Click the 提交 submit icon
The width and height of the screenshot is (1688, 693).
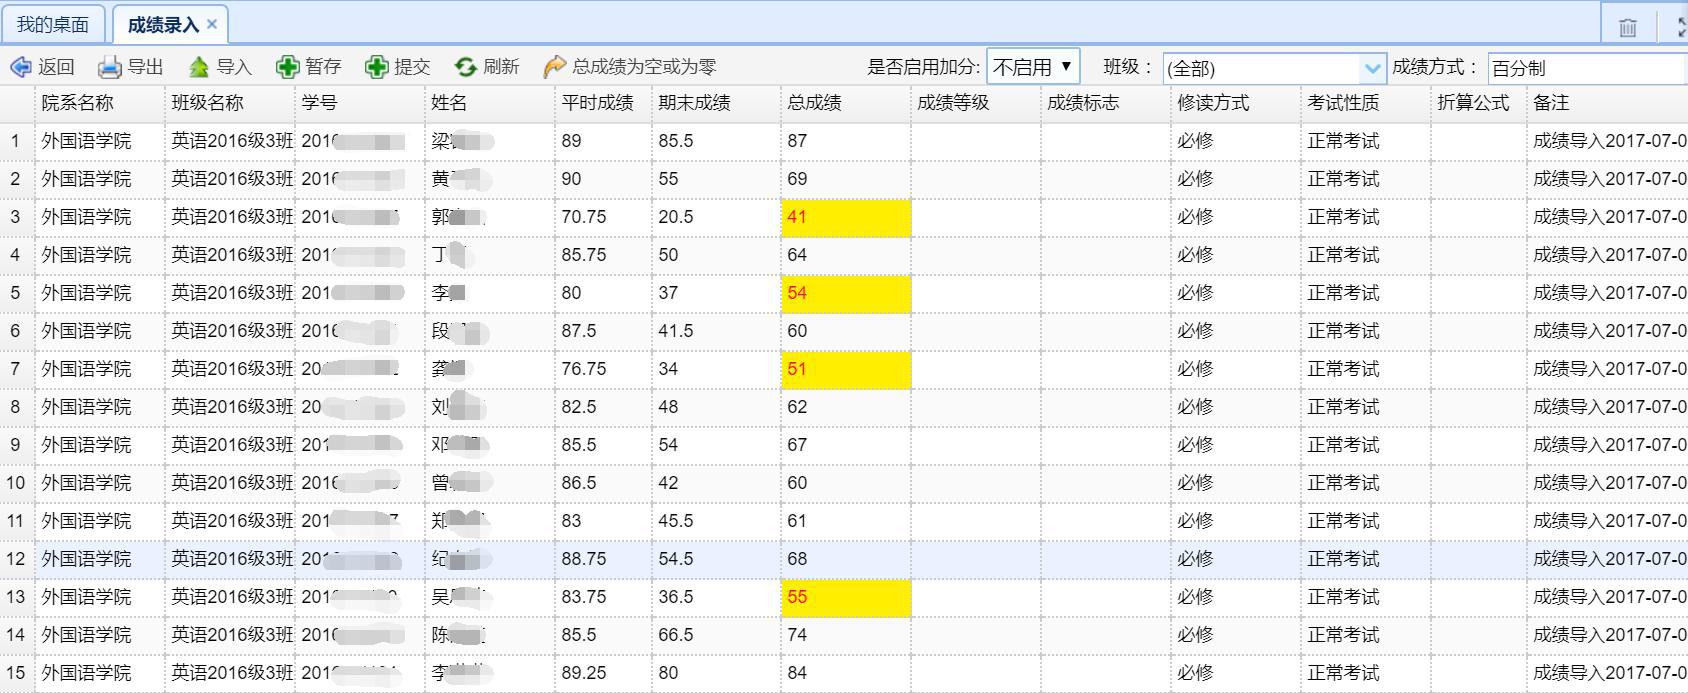pyautogui.click(x=376, y=67)
